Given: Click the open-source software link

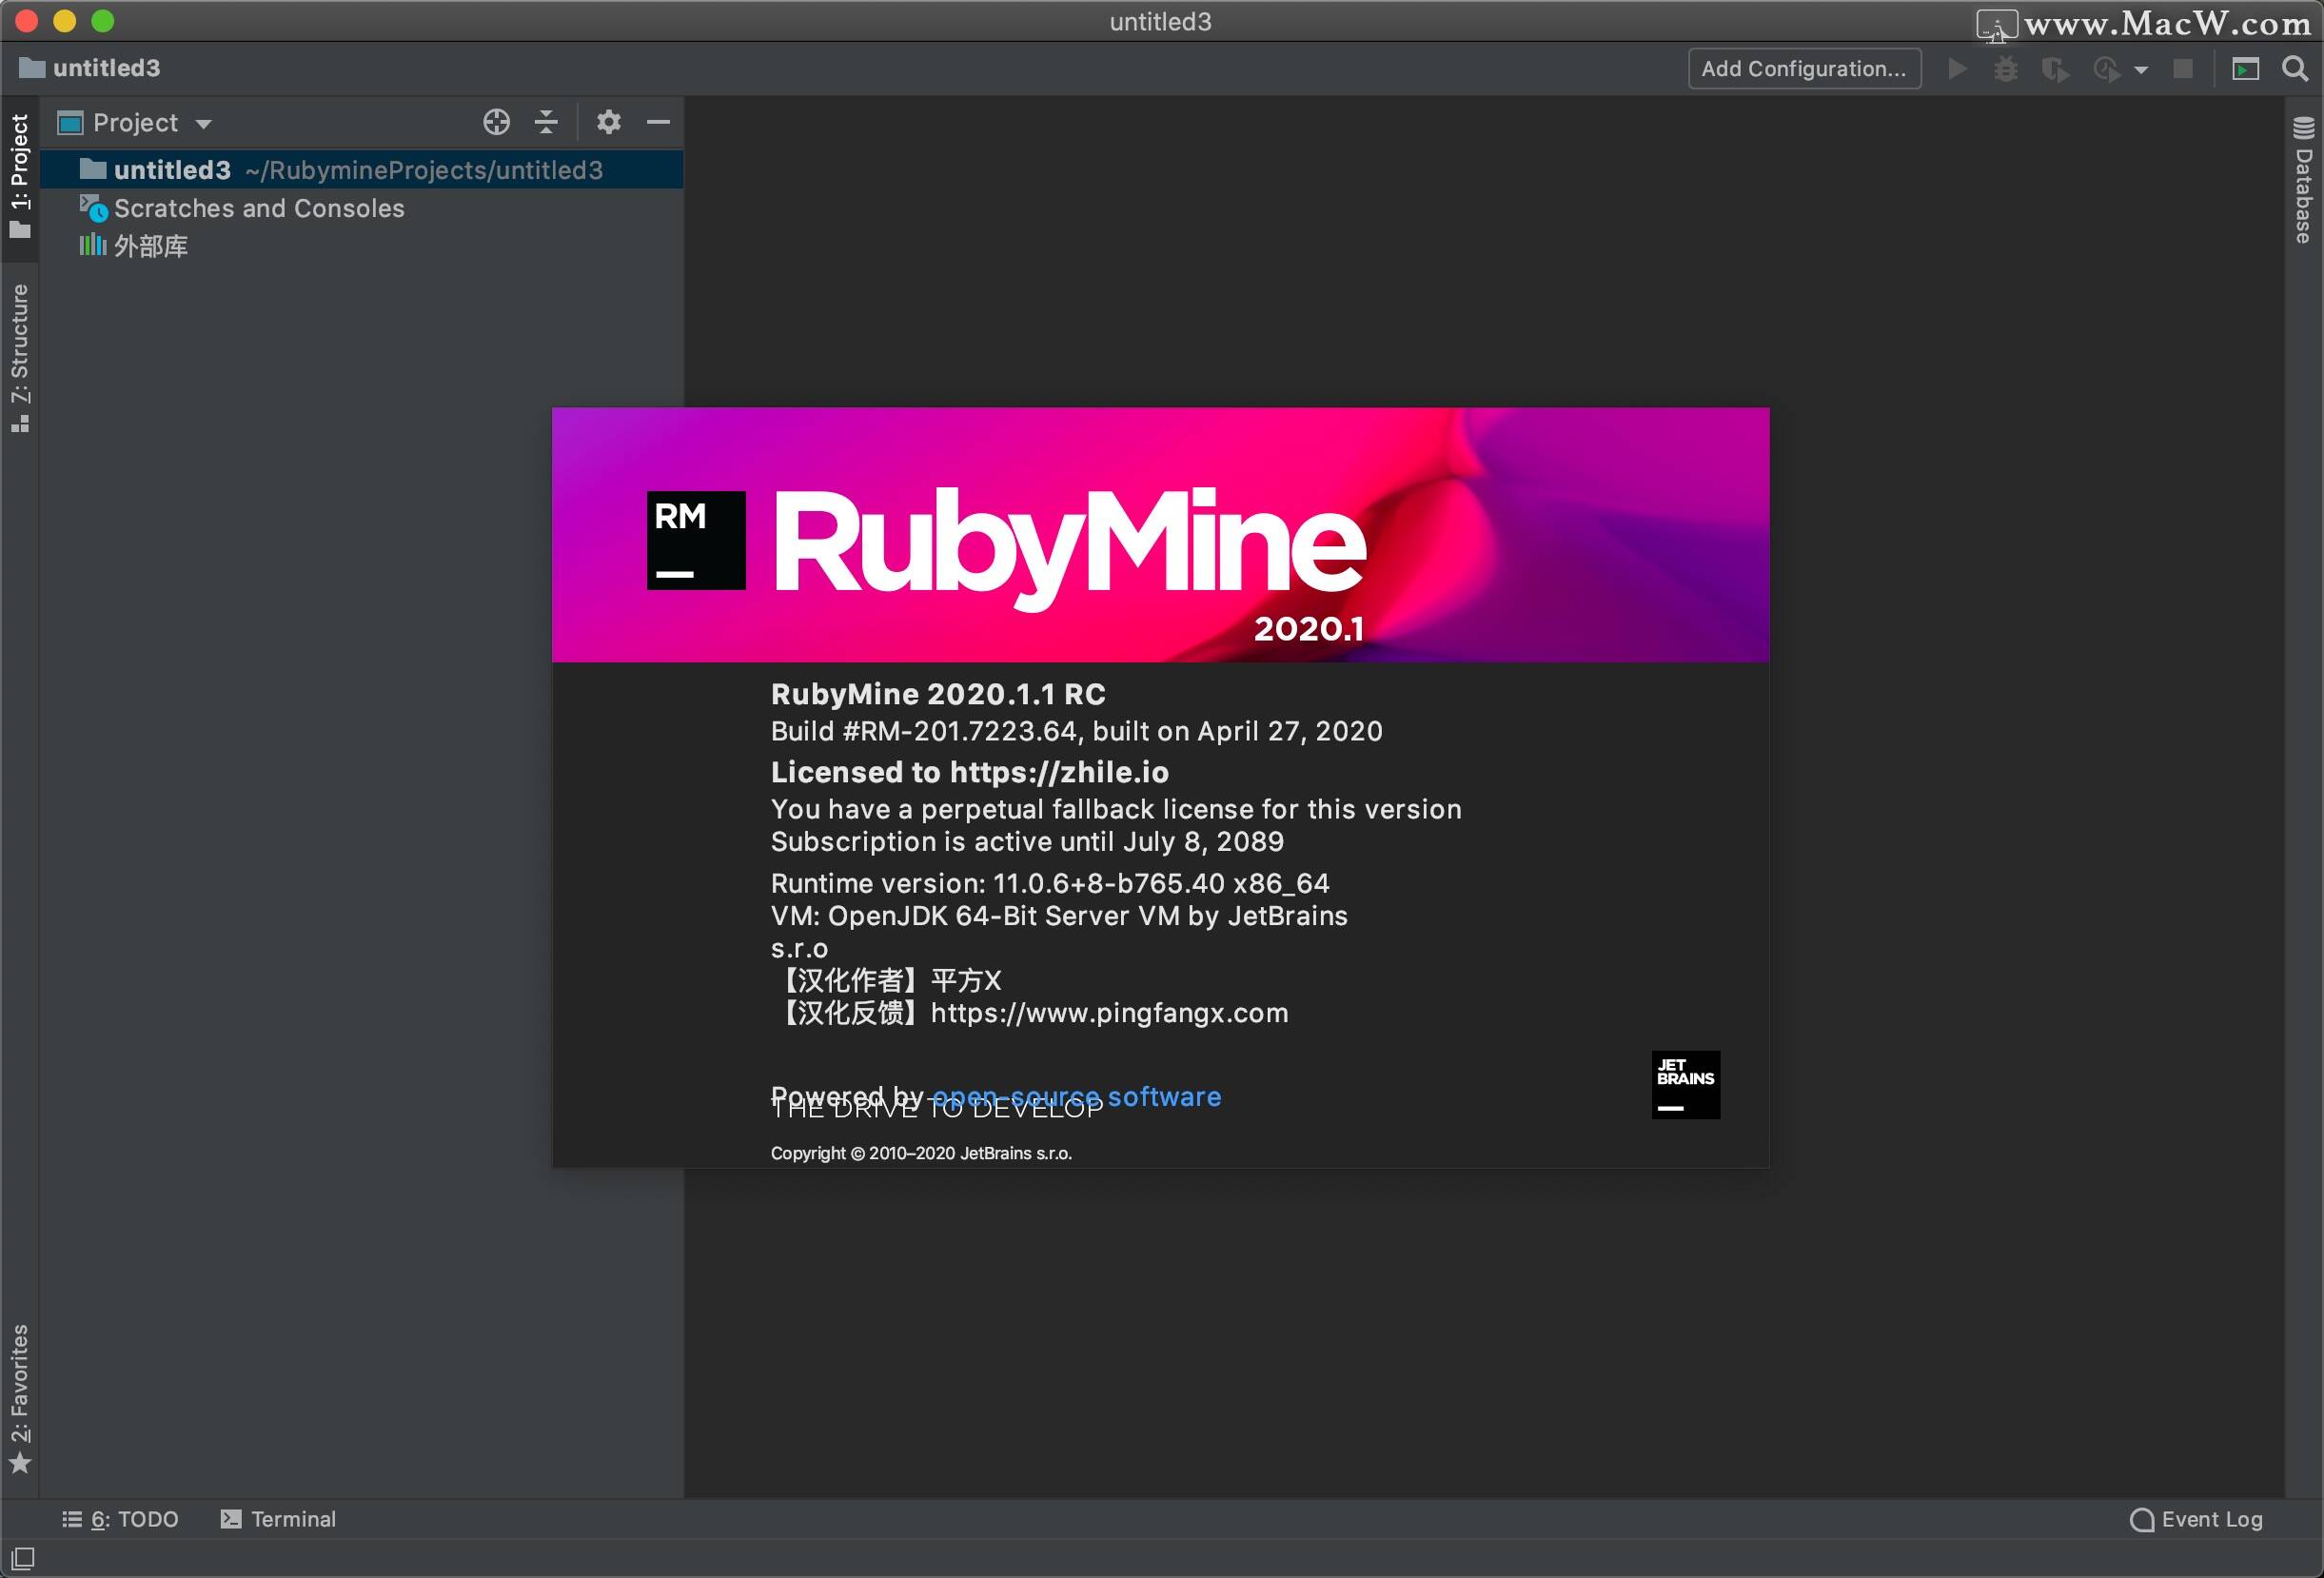Looking at the screenshot, I should (1076, 1096).
